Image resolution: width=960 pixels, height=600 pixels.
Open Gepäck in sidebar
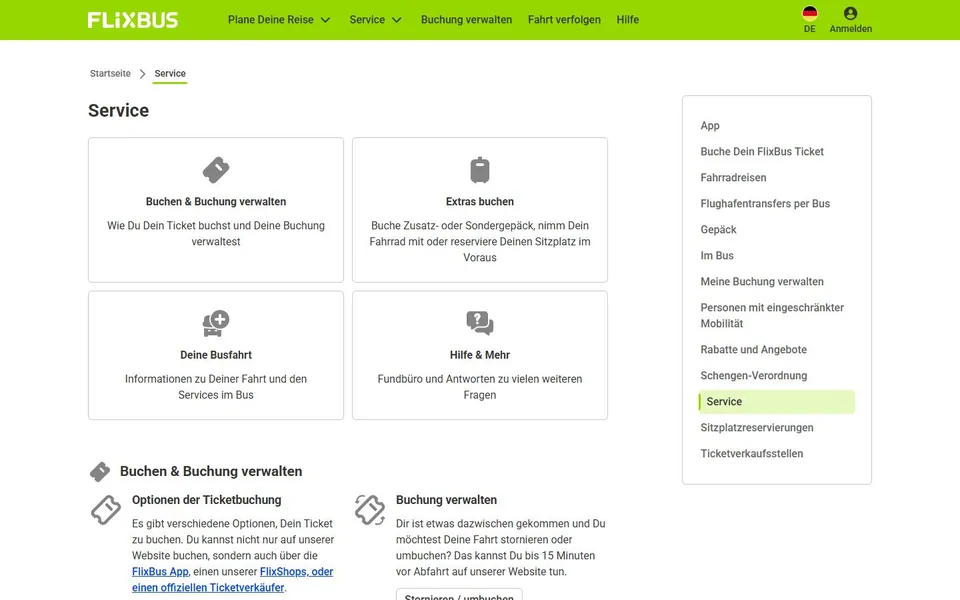tap(718, 230)
